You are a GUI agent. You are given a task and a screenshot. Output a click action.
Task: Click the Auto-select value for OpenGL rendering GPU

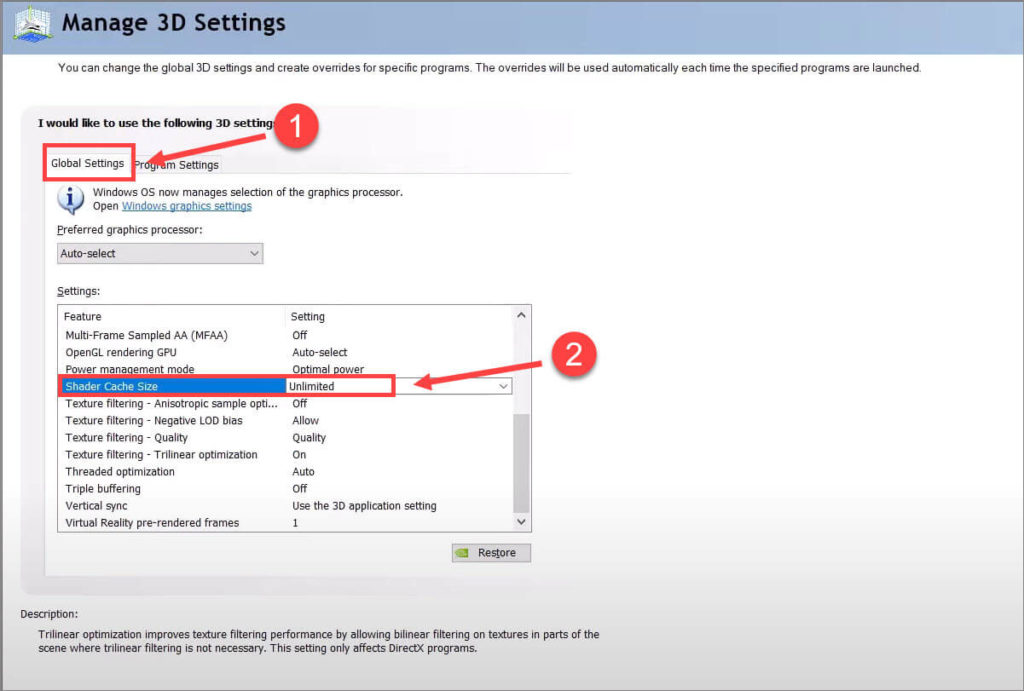pos(320,352)
